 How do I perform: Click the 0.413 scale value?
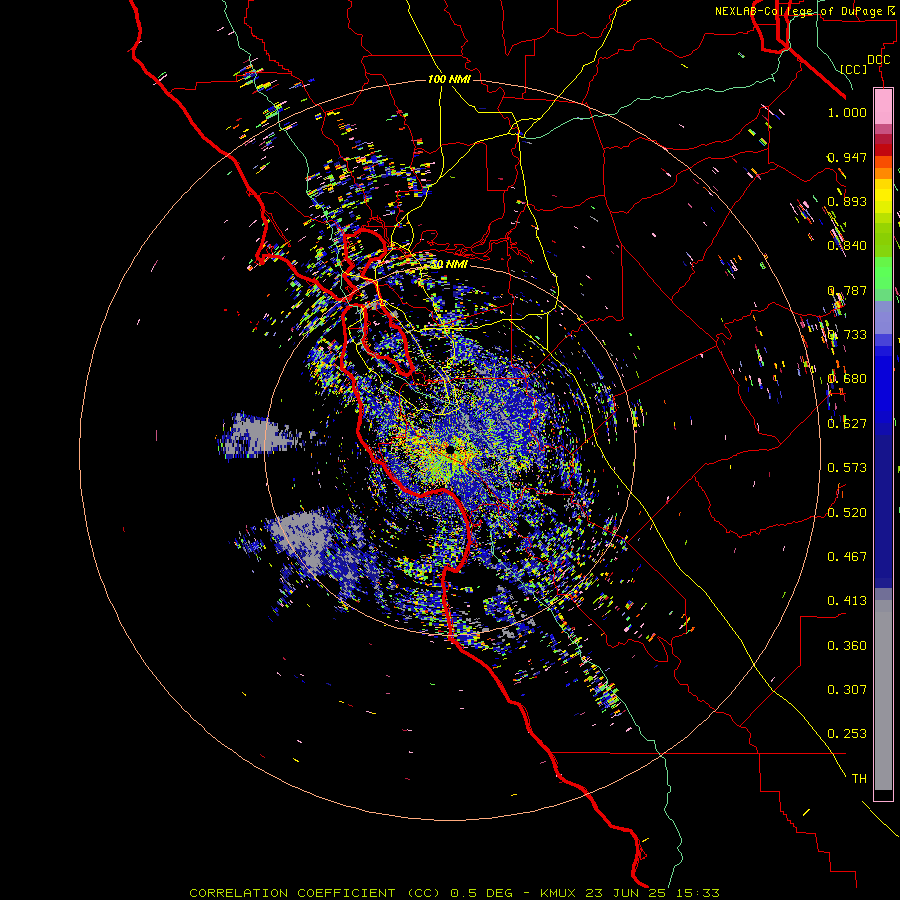pos(847,601)
